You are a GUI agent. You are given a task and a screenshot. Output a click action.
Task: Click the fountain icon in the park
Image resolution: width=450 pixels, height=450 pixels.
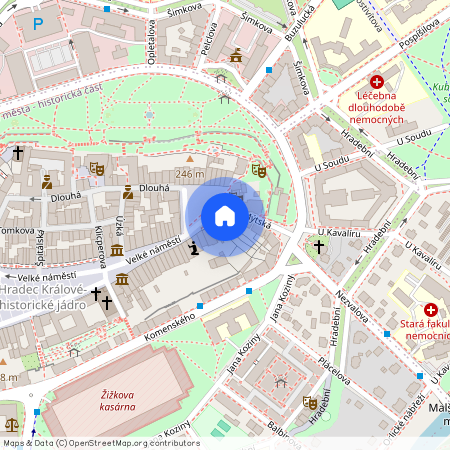tap(150, 115)
